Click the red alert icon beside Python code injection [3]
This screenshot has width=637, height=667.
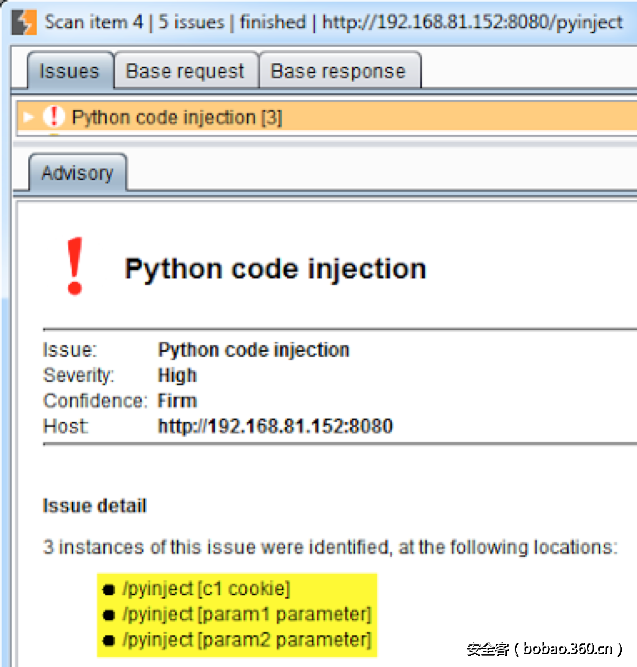point(54,118)
